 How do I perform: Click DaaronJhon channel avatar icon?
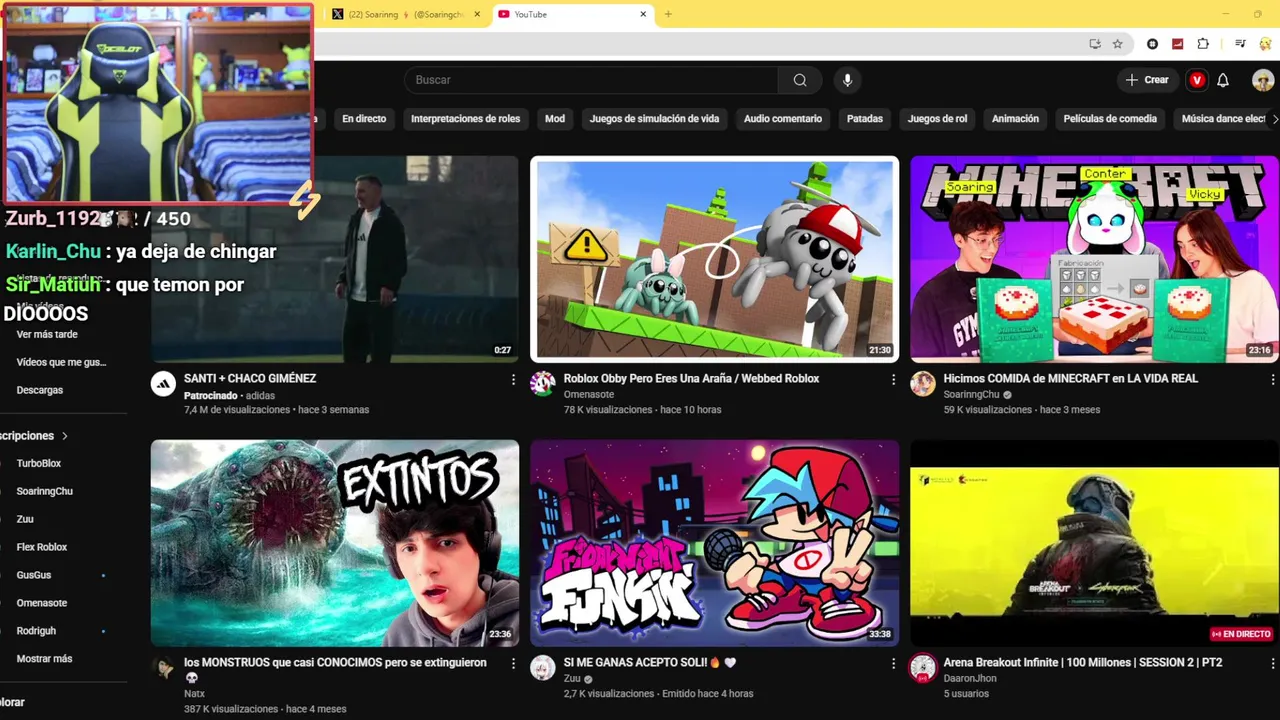(923, 668)
